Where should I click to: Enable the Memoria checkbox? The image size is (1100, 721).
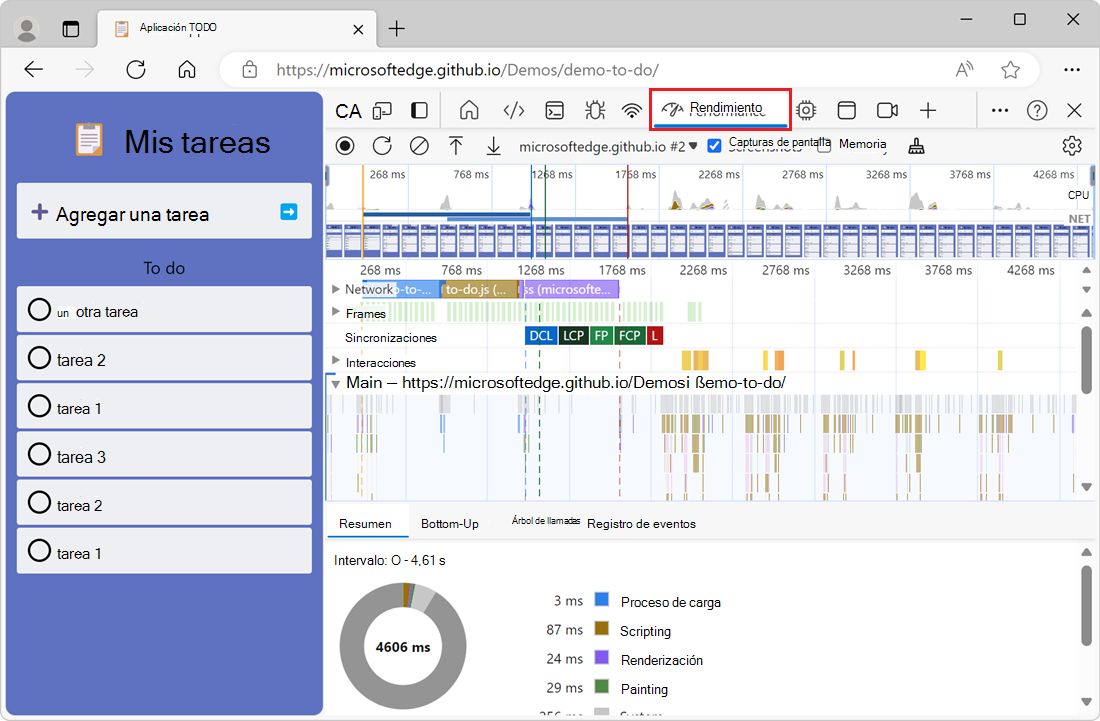click(x=823, y=144)
